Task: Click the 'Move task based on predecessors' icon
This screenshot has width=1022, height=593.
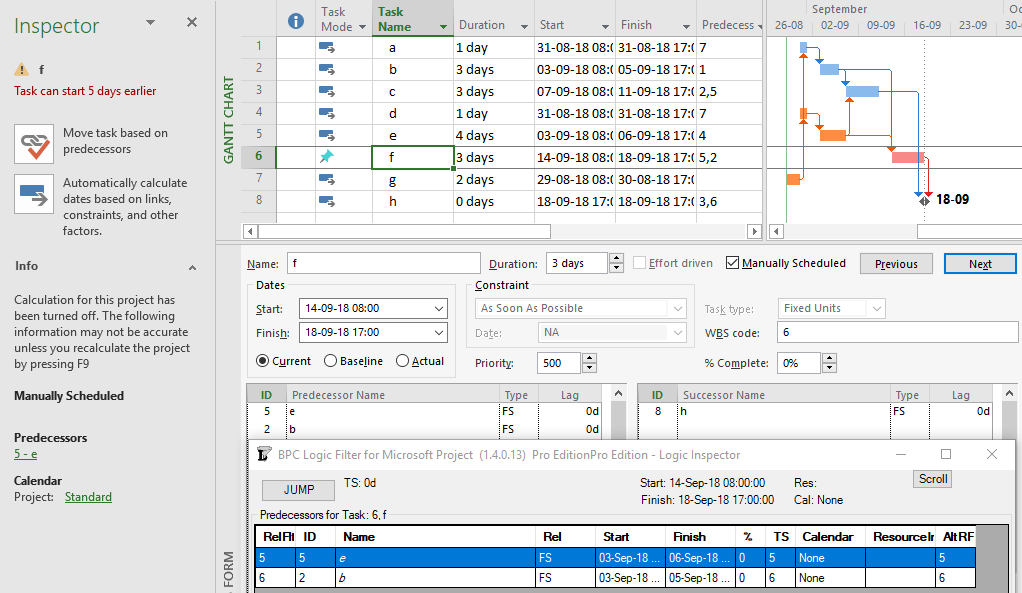Action: [34, 144]
